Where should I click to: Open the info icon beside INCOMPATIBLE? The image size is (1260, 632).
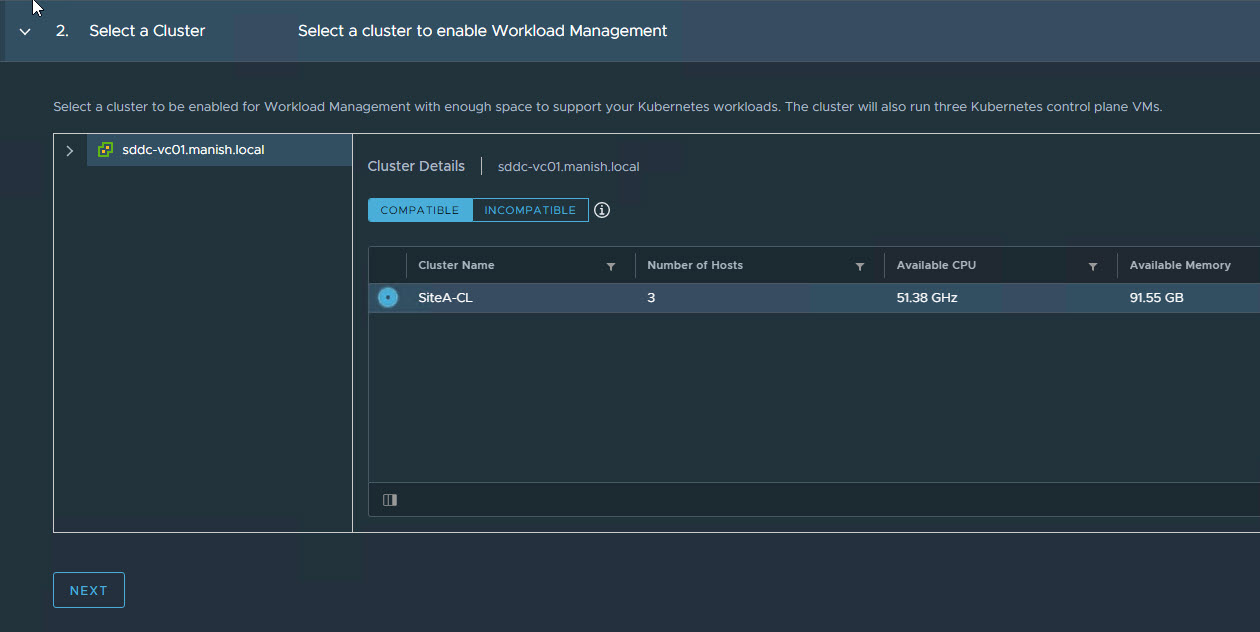tap(602, 210)
